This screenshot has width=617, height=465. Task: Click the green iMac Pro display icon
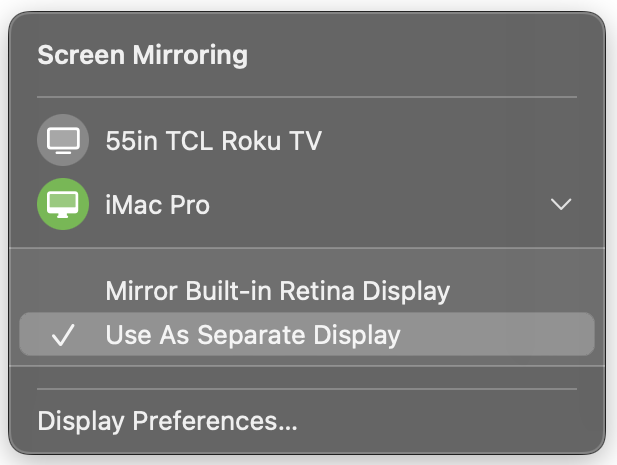pos(62,205)
